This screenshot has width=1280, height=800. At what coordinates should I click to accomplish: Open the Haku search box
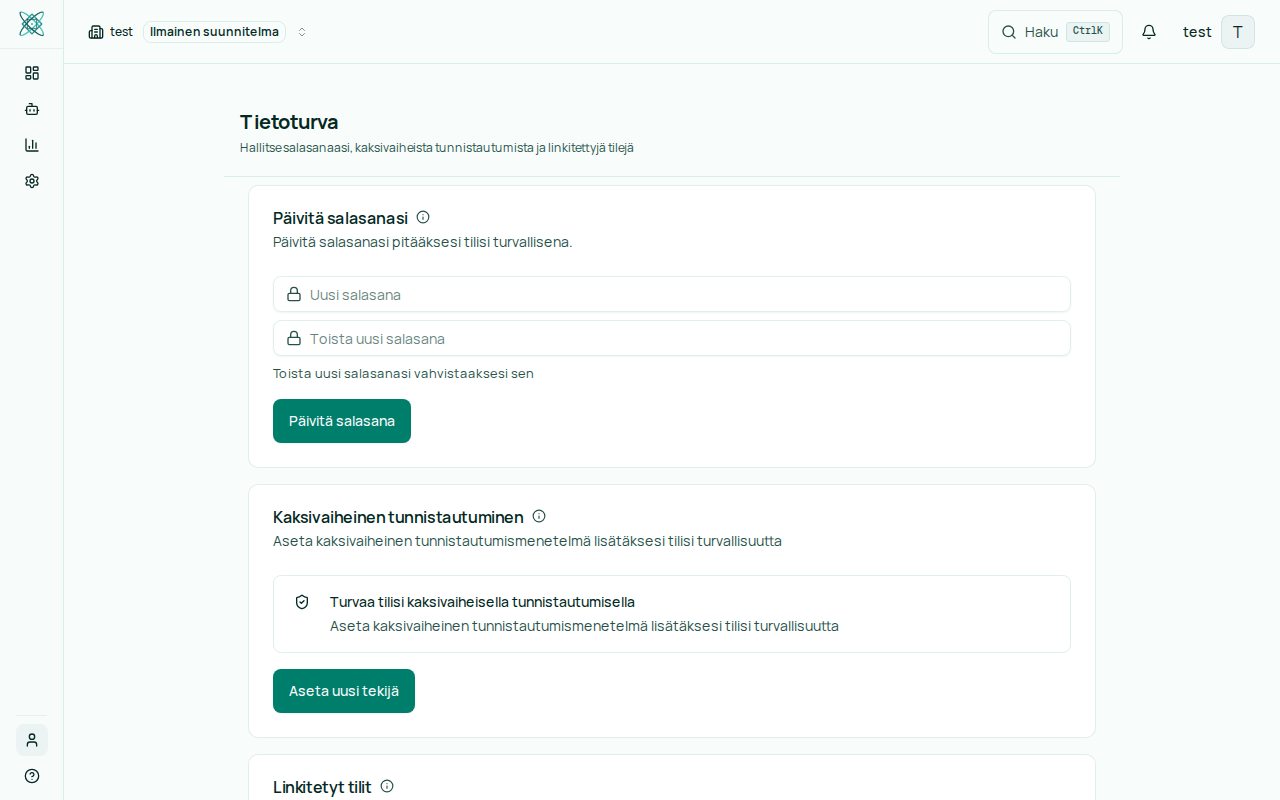1055,32
